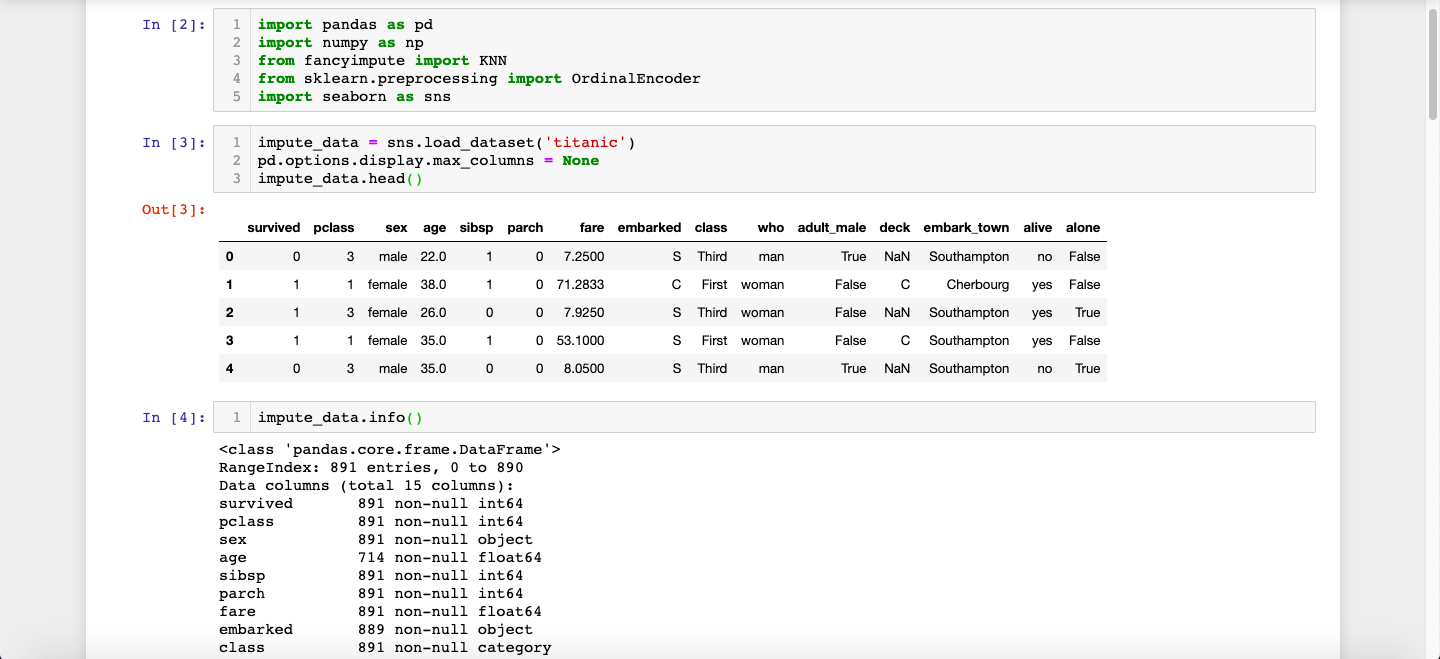Image resolution: width=1440 pixels, height=659 pixels.
Task: Click the 'pclass' column header
Action: tap(334, 228)
